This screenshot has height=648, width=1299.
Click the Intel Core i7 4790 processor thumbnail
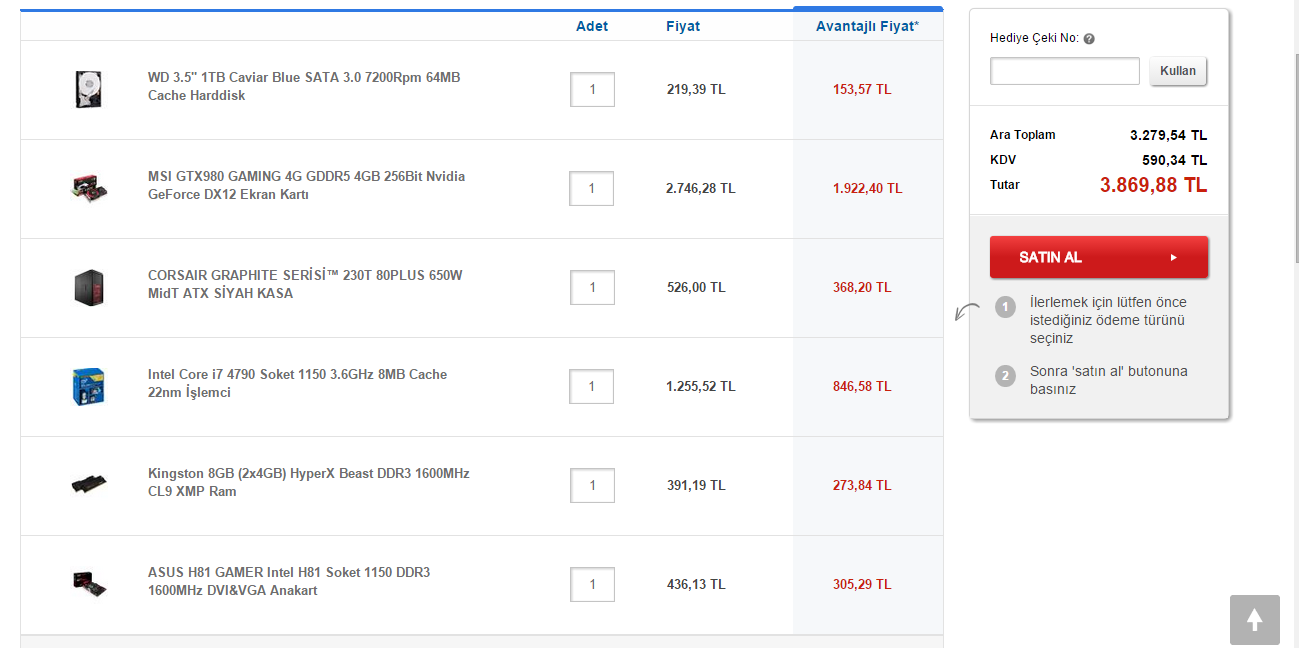click(x=89, y=386)
